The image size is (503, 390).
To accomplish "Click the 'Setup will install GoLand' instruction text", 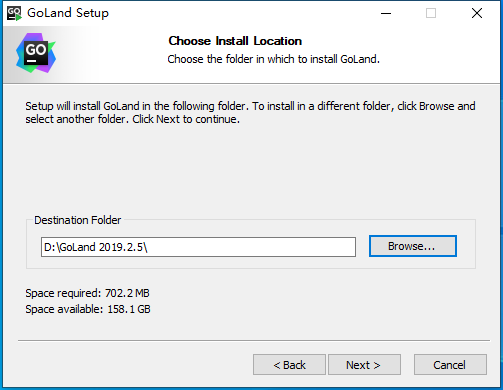I will pyautogui.click(x=250, y=112).
